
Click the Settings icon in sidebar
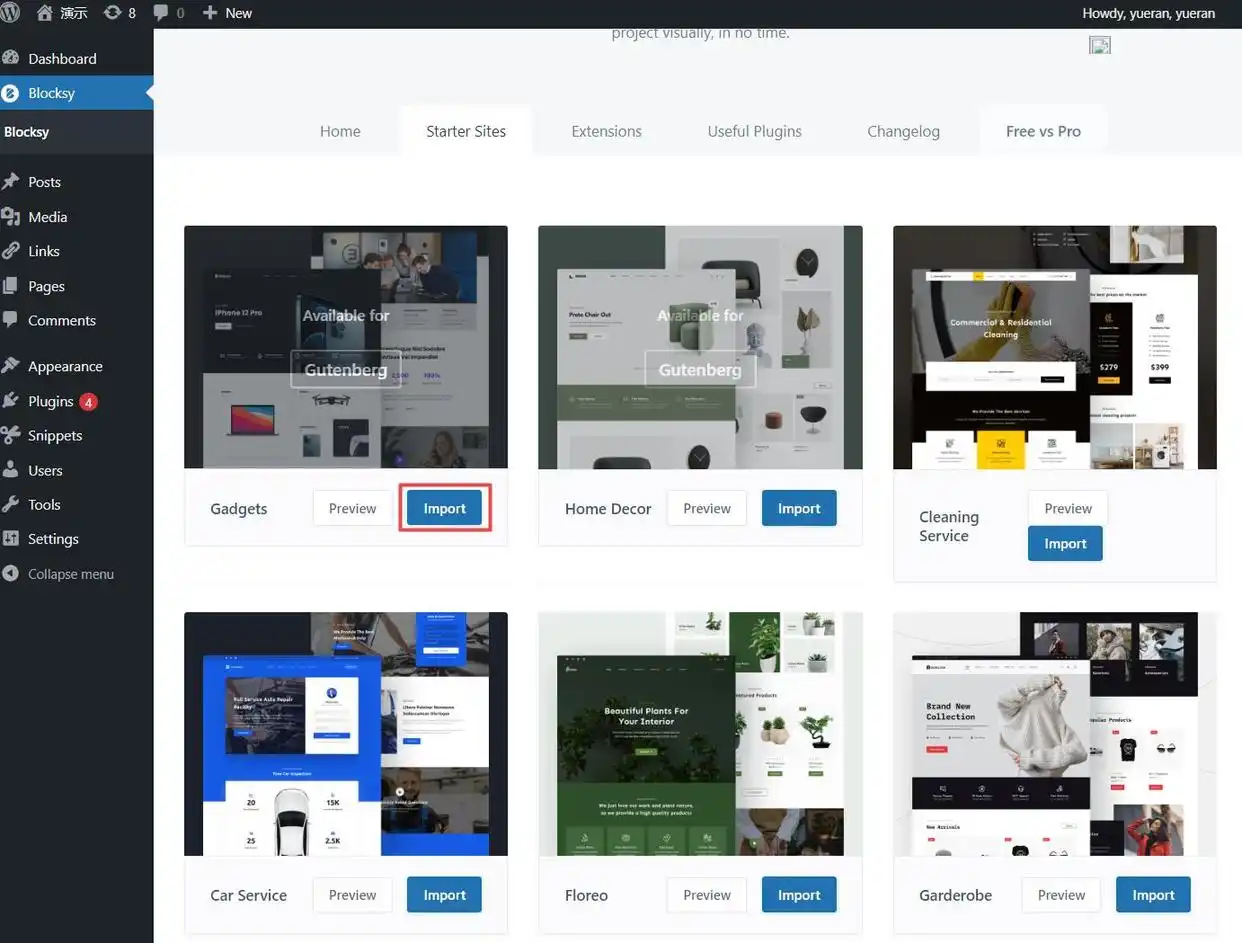11,539
